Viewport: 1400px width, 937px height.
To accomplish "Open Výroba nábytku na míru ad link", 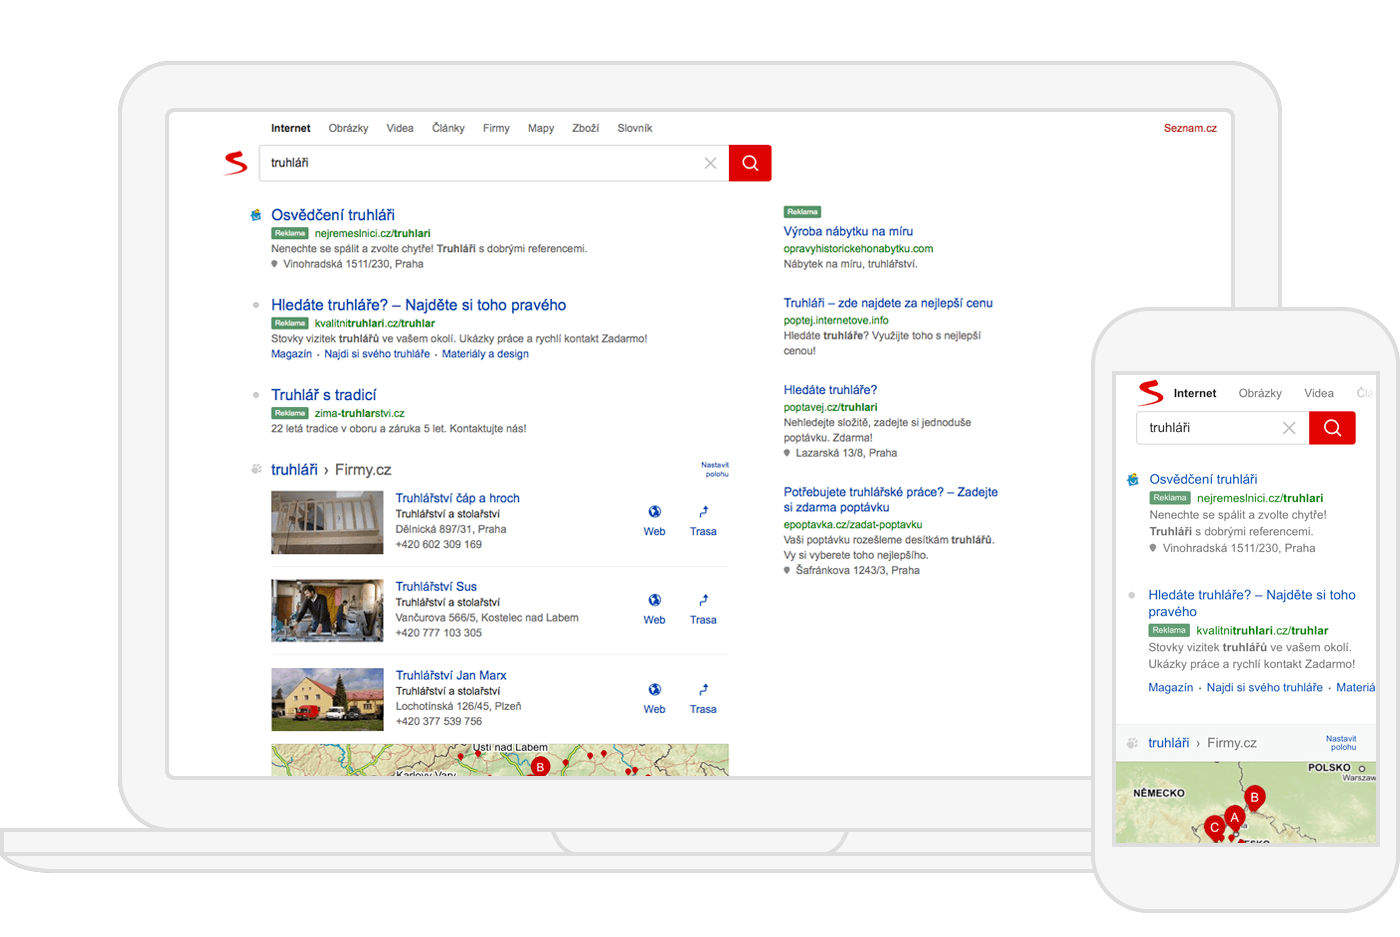I will [x=848, y=231].
